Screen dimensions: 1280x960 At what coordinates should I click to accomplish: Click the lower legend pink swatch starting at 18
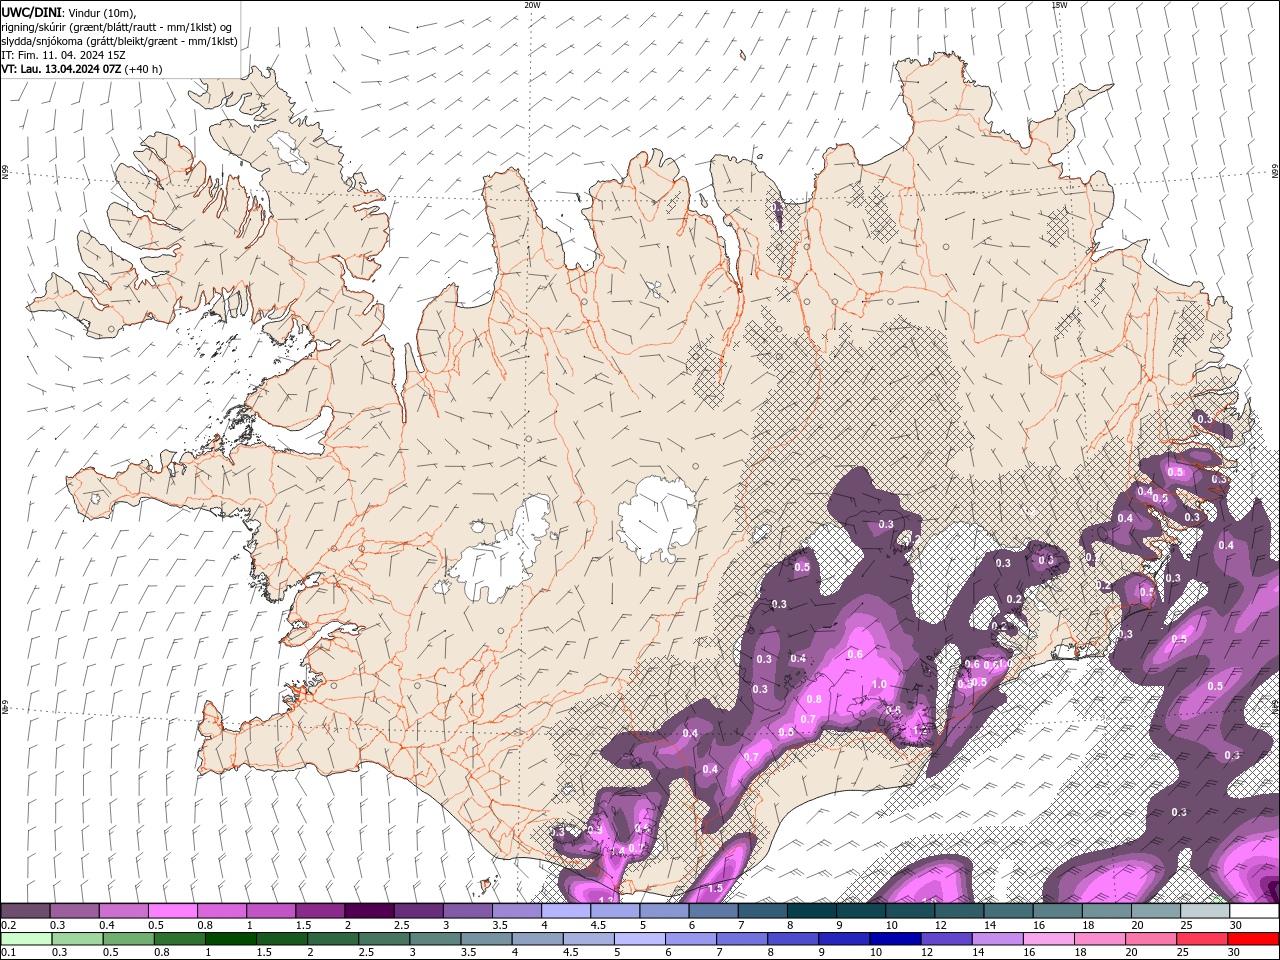tap(1099, 939)
